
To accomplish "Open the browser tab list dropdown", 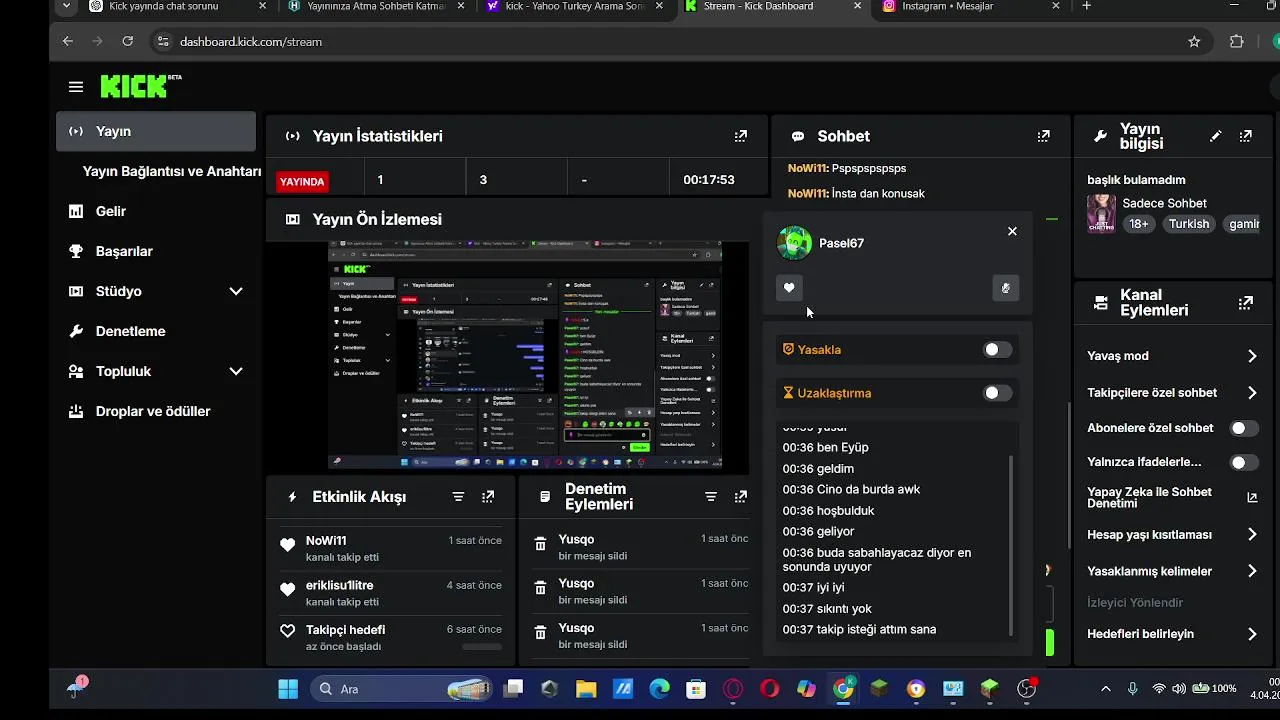I will click(x=66, y=6).
